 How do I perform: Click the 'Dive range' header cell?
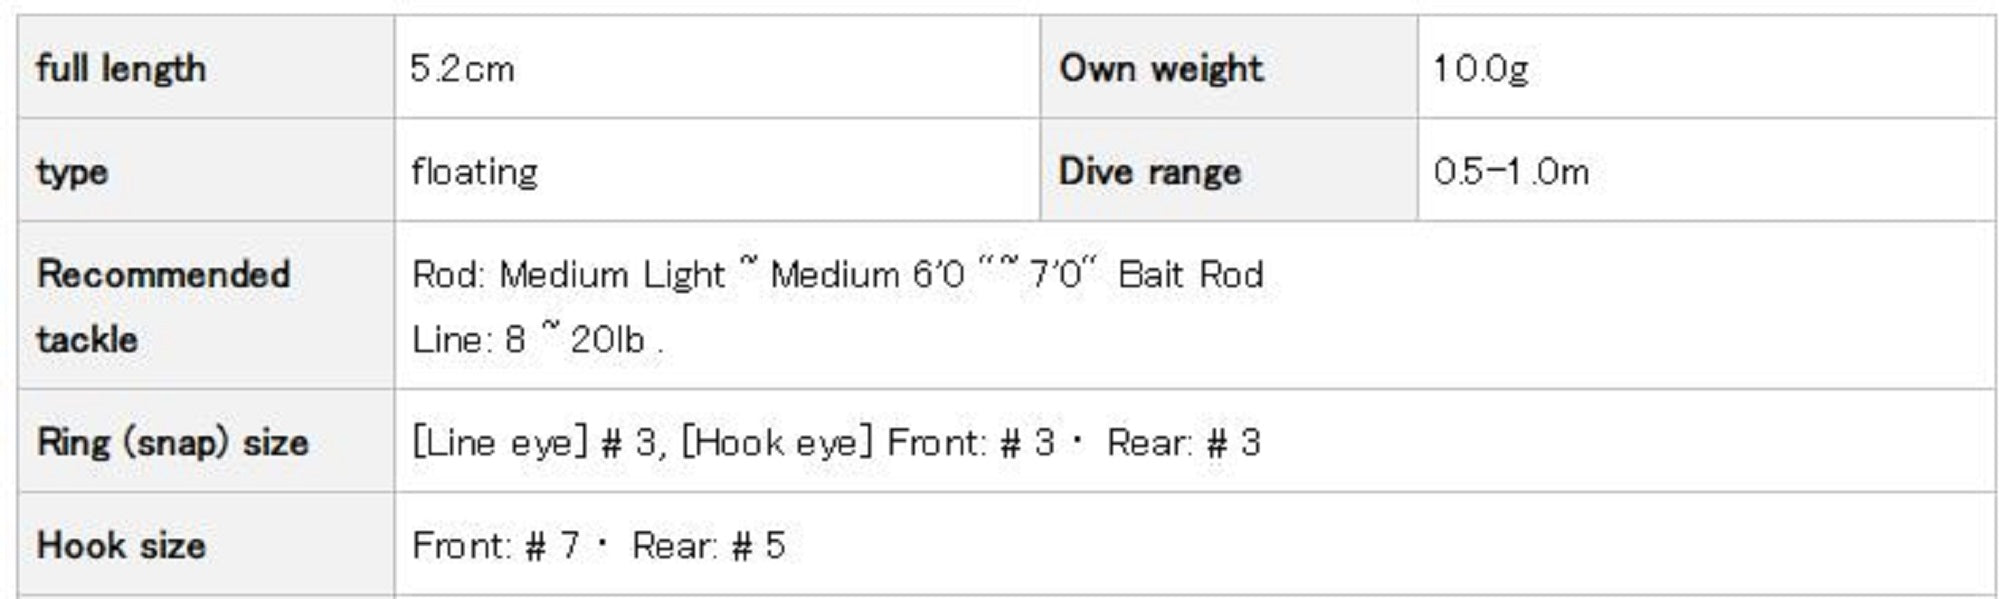pos(1150,172)
